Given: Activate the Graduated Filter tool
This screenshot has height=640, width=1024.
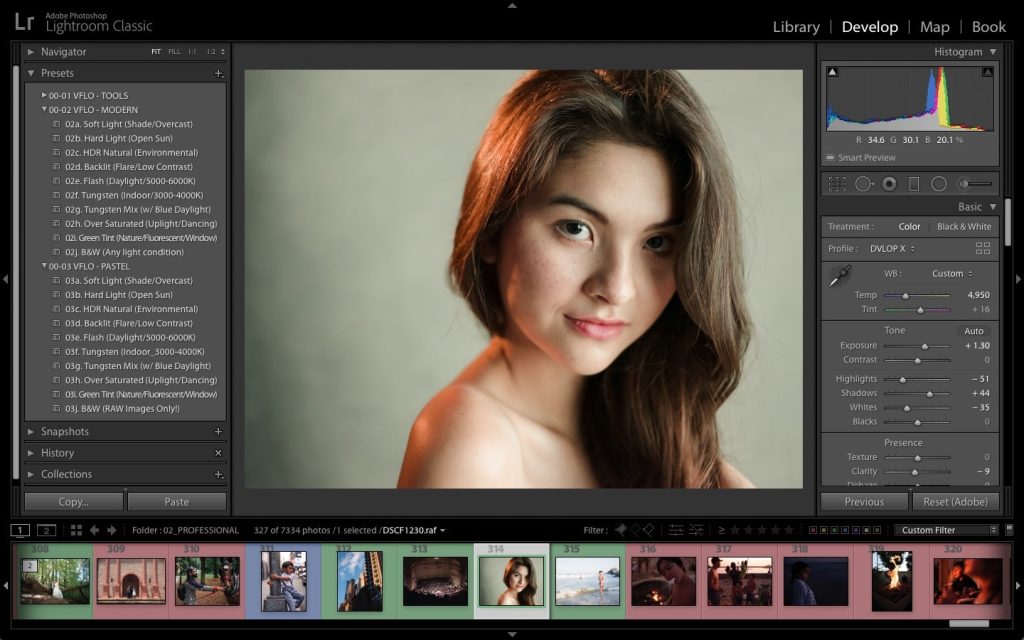Looking at the screenshot, I should 913,183.
